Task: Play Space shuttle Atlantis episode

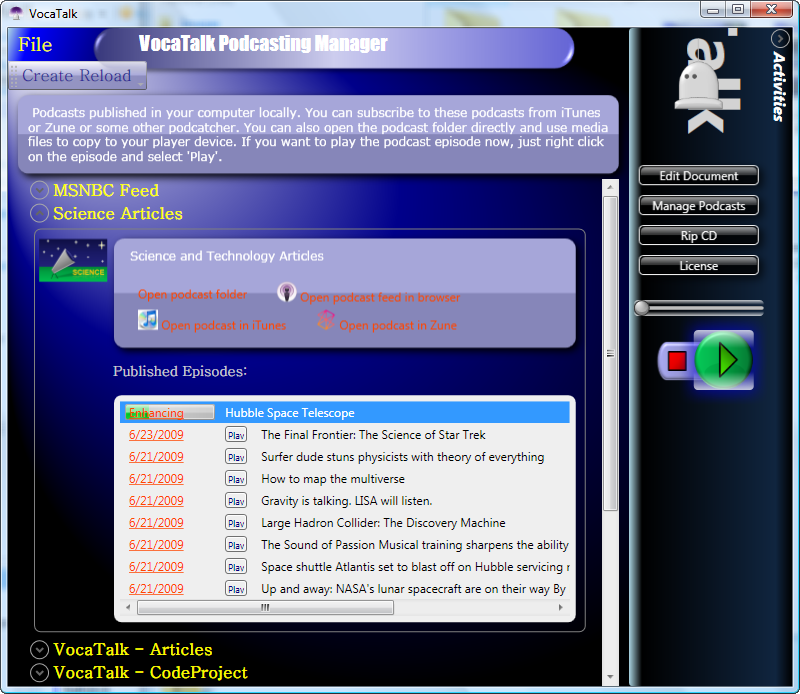Action: coord(236,566)
